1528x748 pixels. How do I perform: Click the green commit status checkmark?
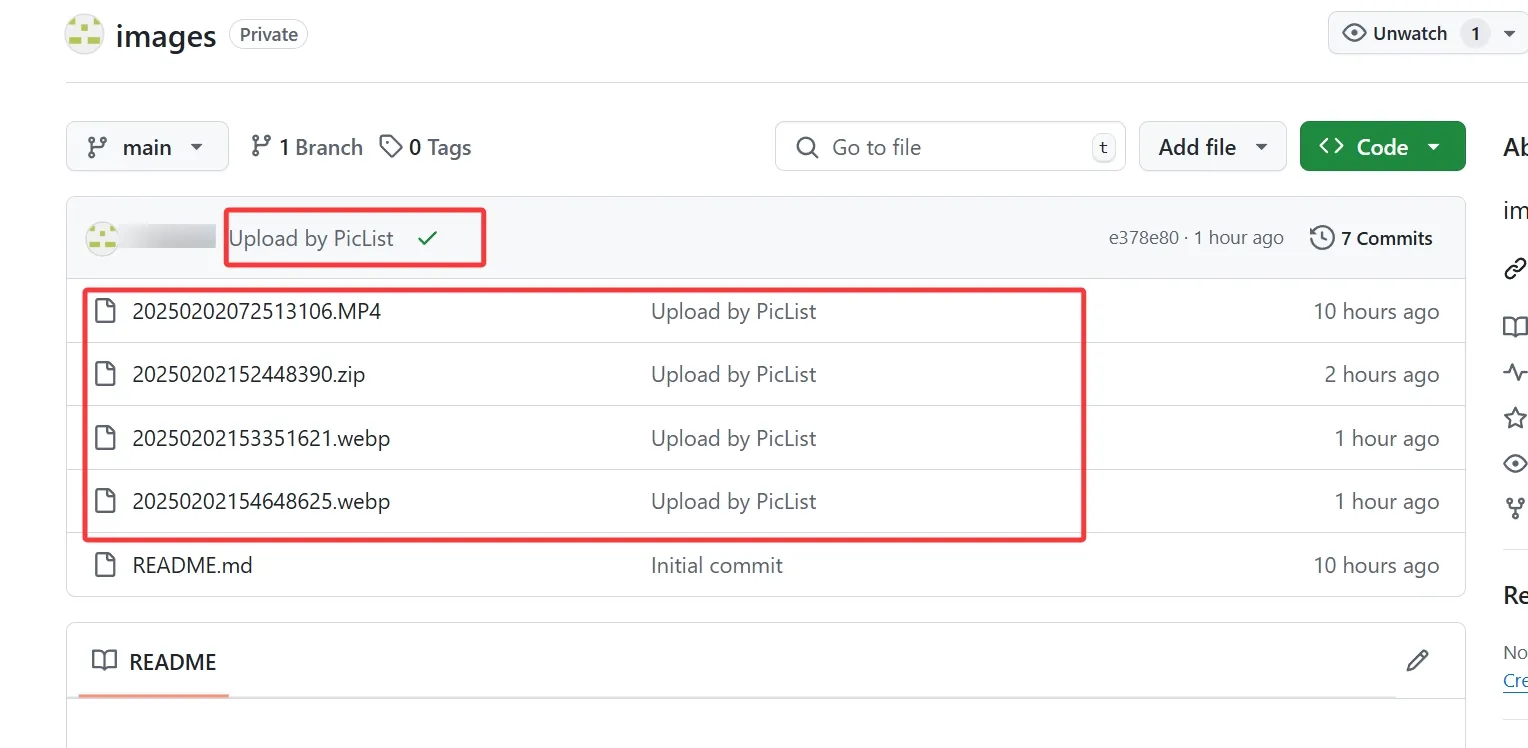[427, 238]
